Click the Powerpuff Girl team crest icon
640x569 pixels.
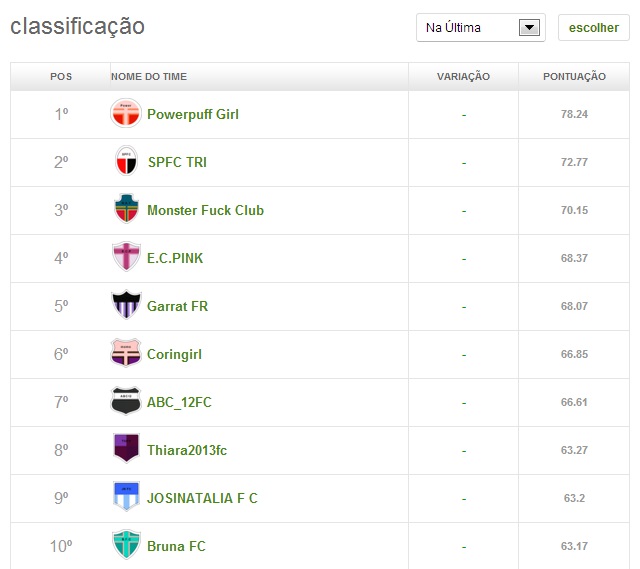[126, 113]
